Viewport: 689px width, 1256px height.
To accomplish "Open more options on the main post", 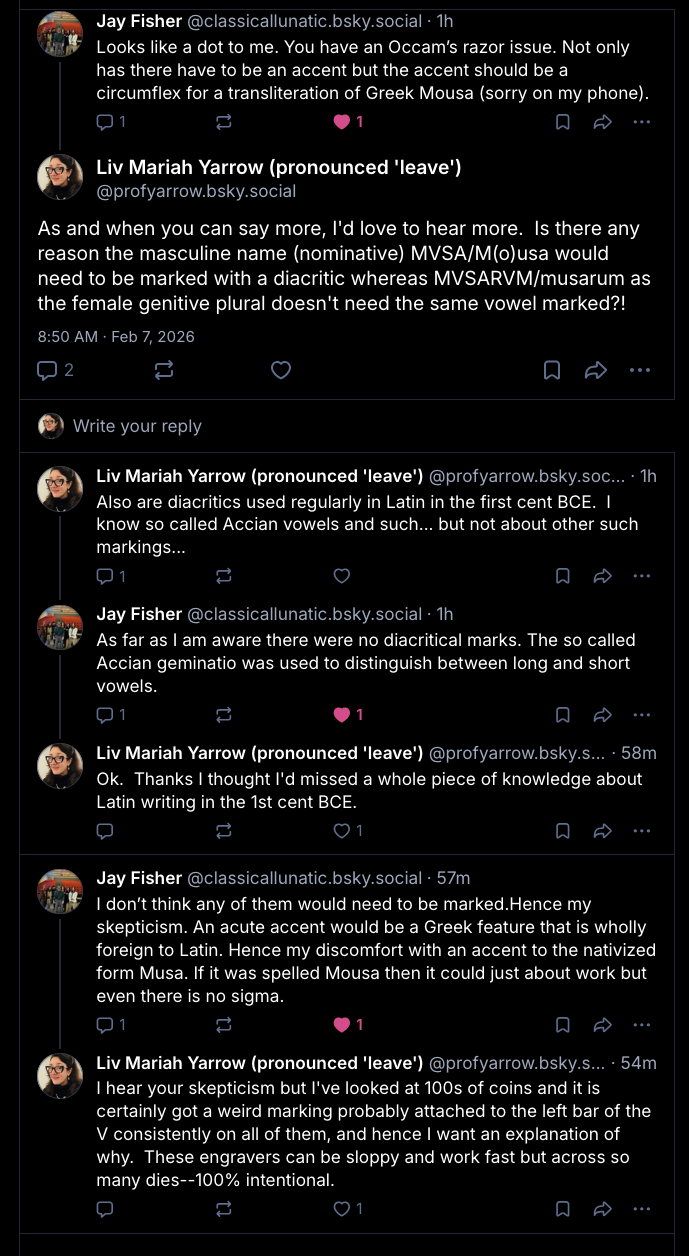I will pyautogui.click(x=640, y=370).
